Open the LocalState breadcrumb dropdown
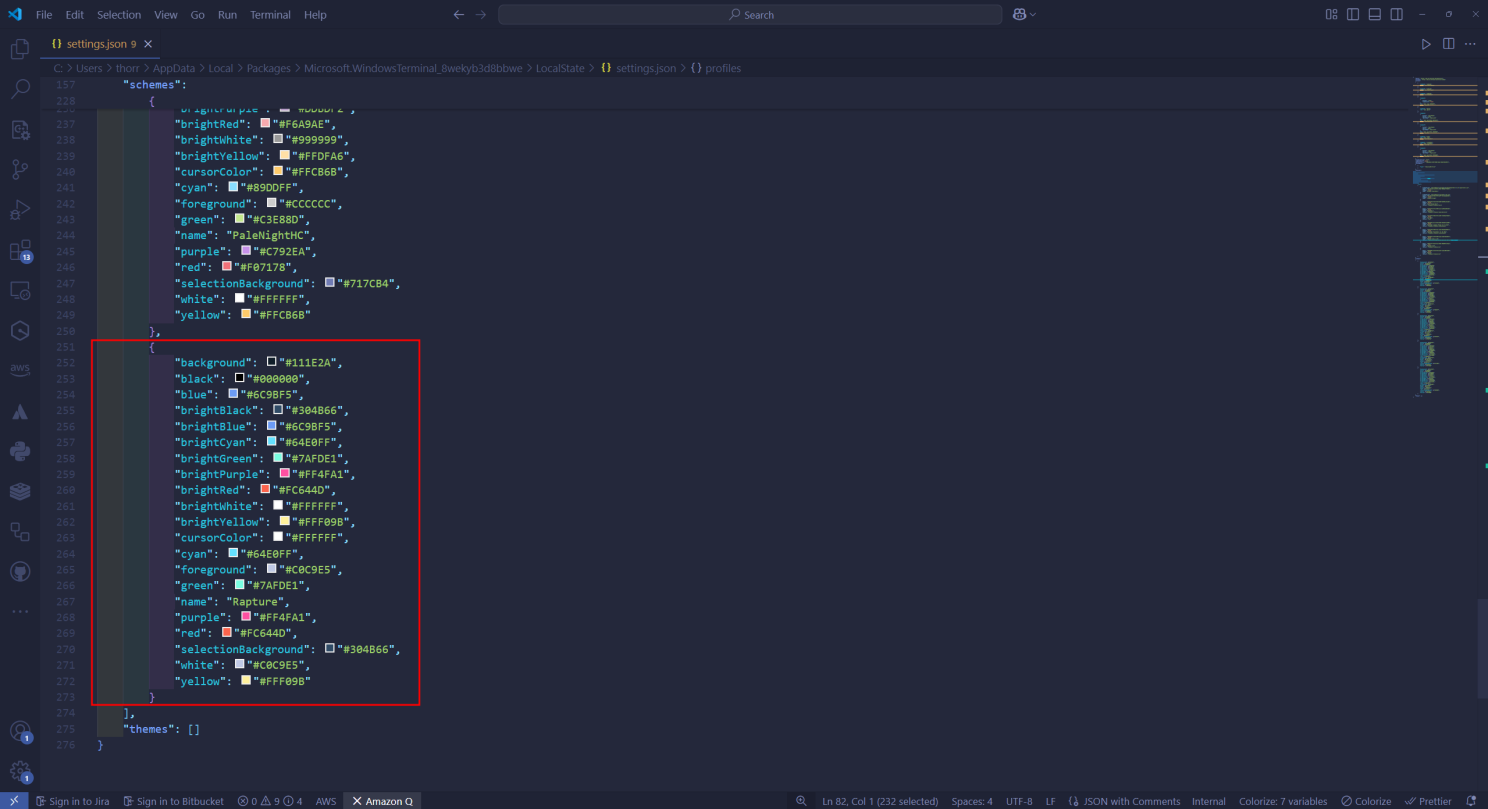1488x809 pixels. 560,68
